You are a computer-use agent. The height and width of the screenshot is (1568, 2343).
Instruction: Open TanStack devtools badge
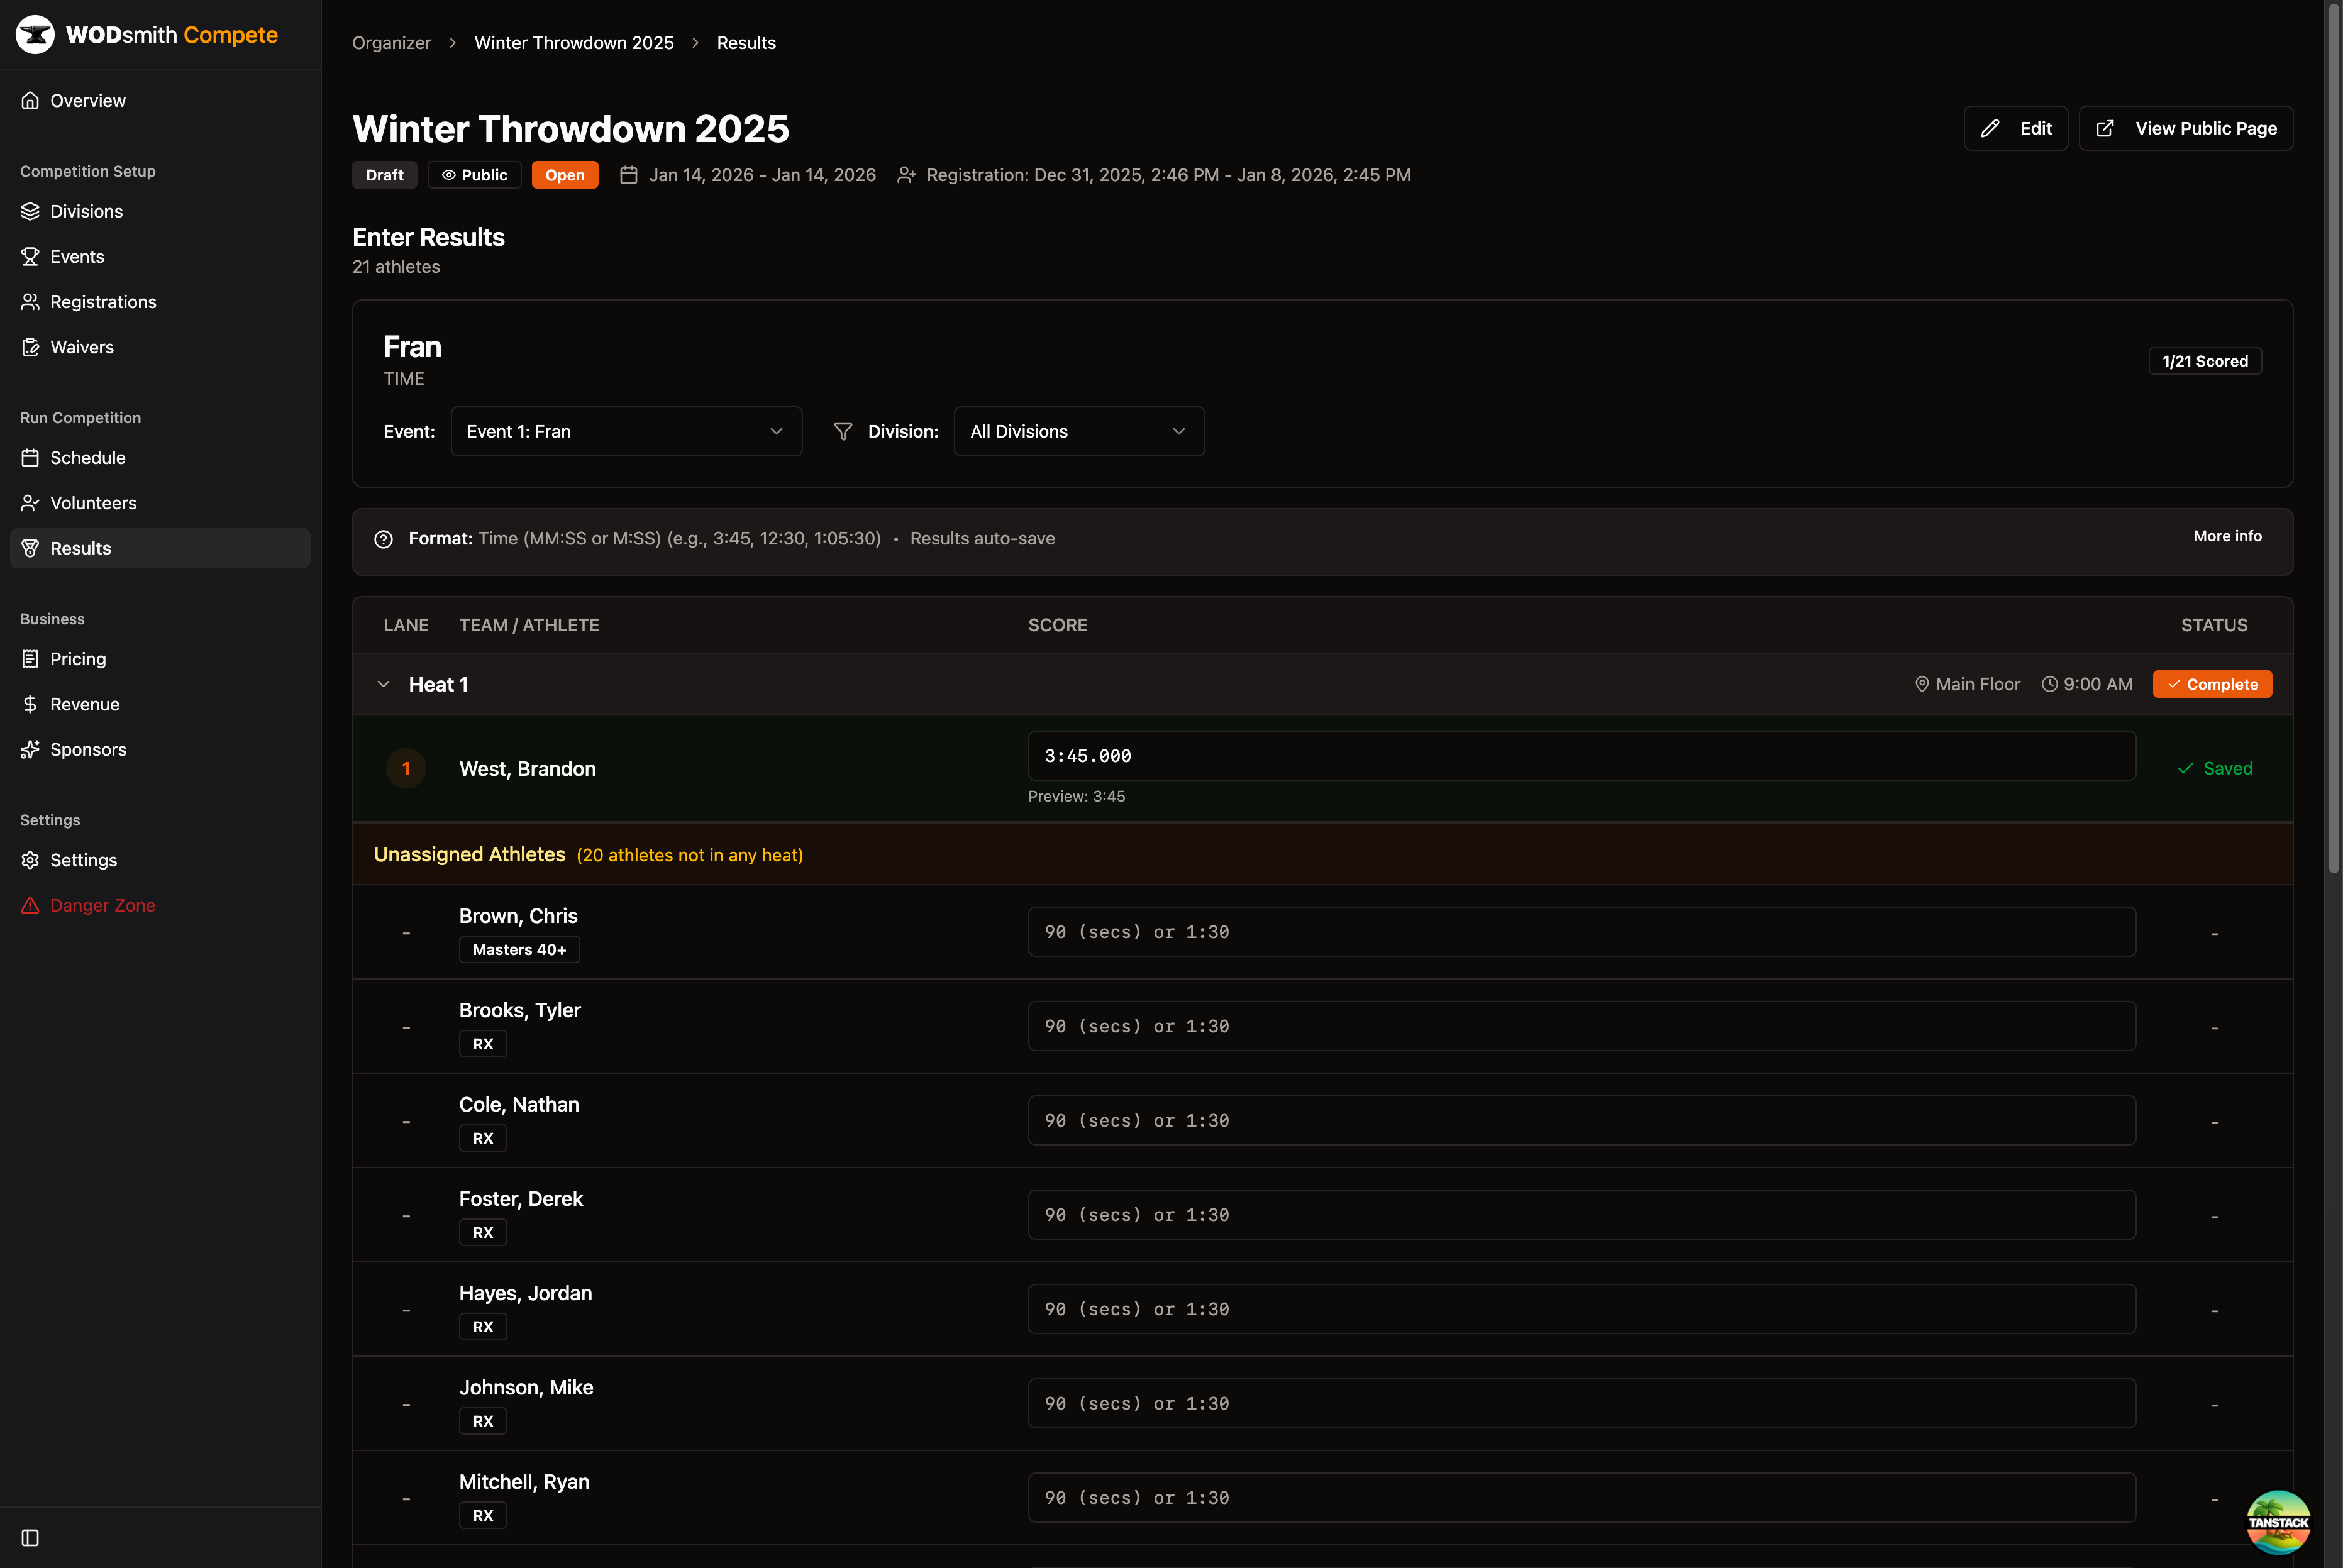2278,1521
